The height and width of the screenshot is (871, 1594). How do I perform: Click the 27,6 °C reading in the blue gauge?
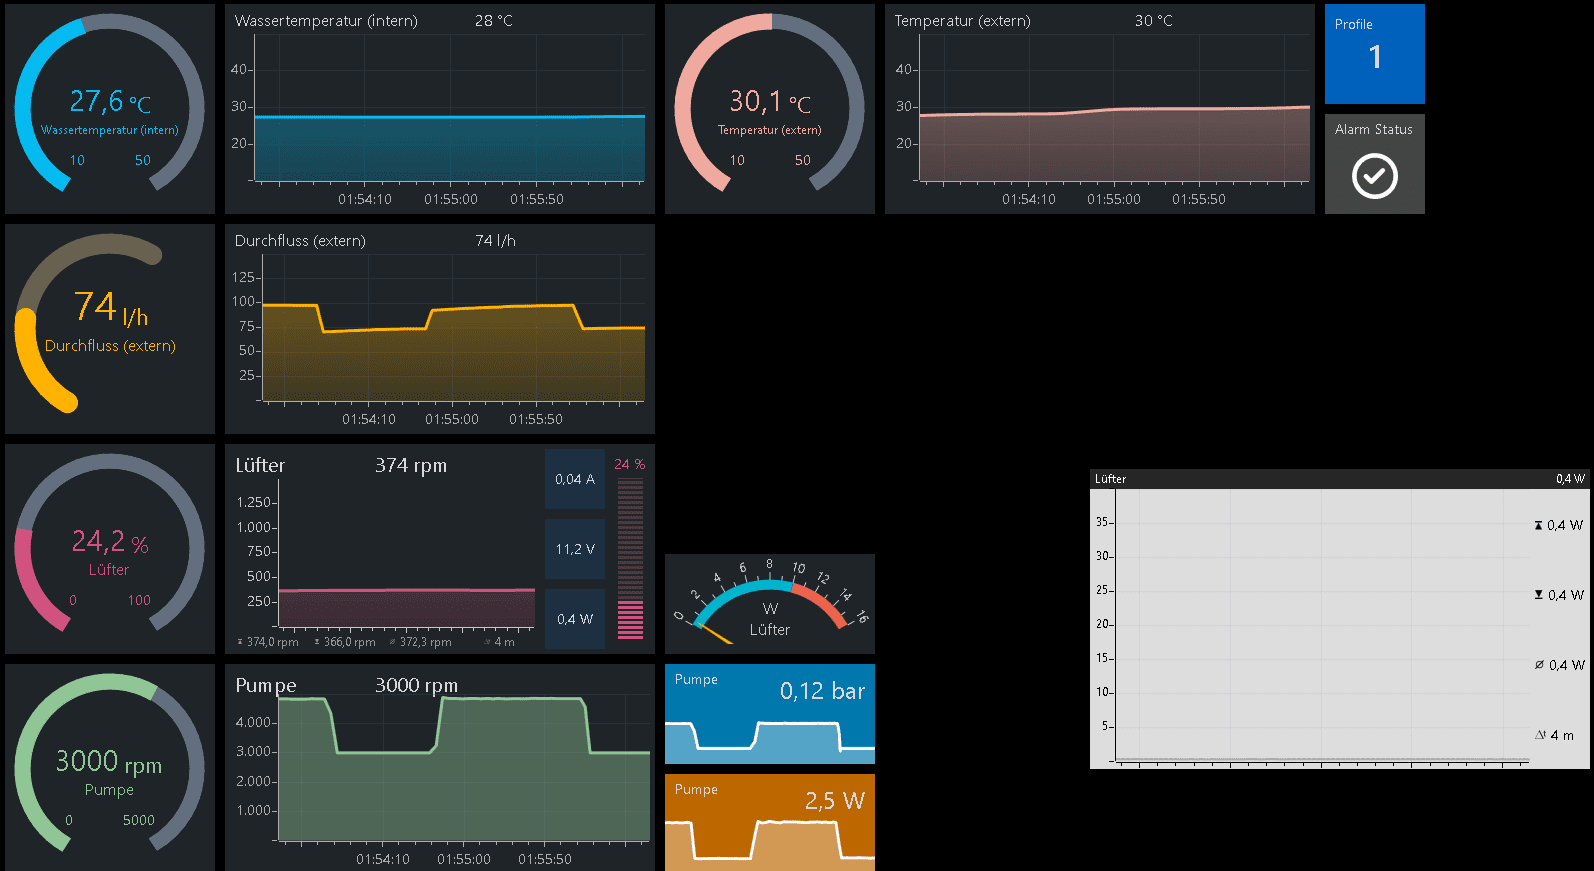click(110, 102)
